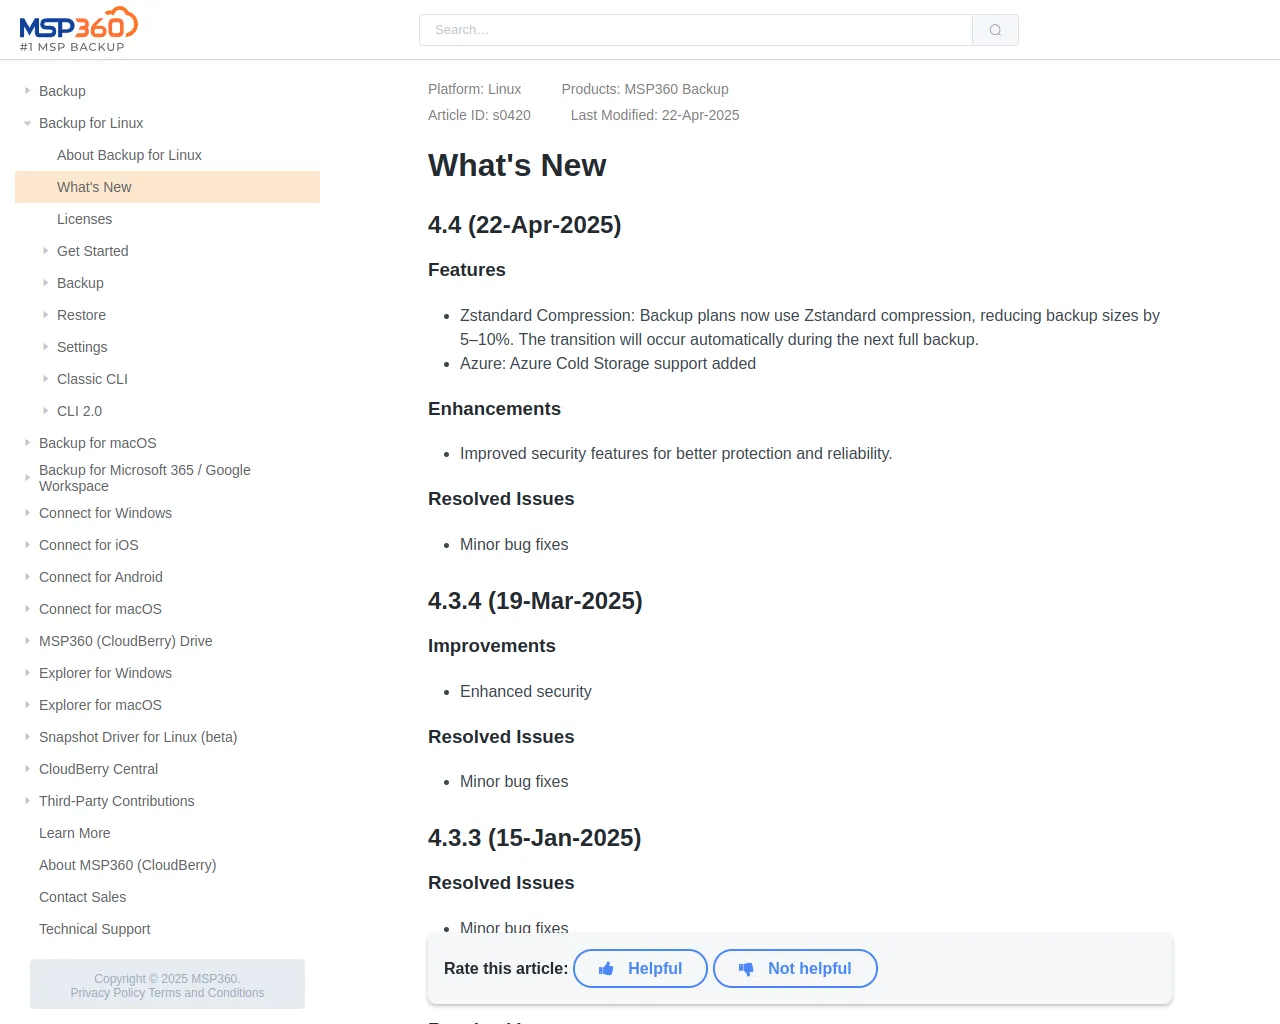1280x1024 pixels.
Task: Open the Contact Sales link
Action: point(82,897)
